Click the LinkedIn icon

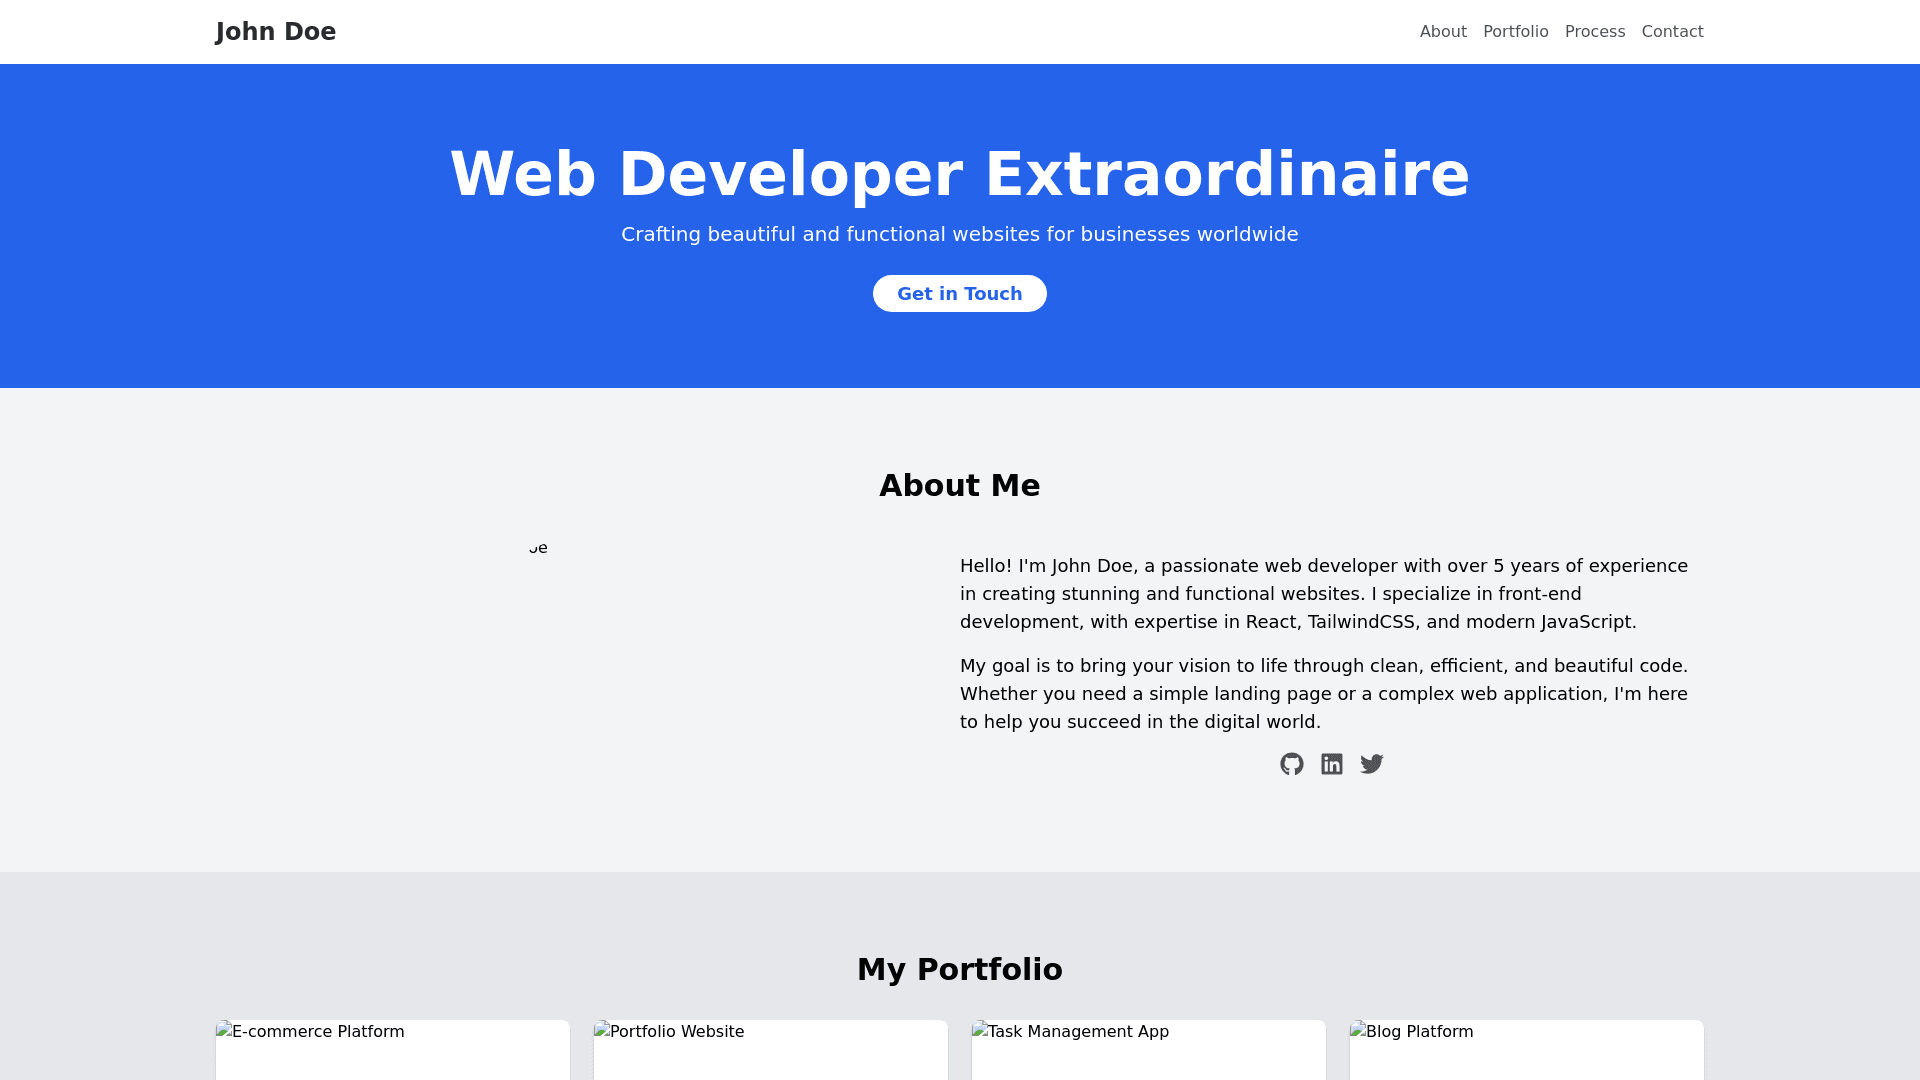pos(1332,764)
